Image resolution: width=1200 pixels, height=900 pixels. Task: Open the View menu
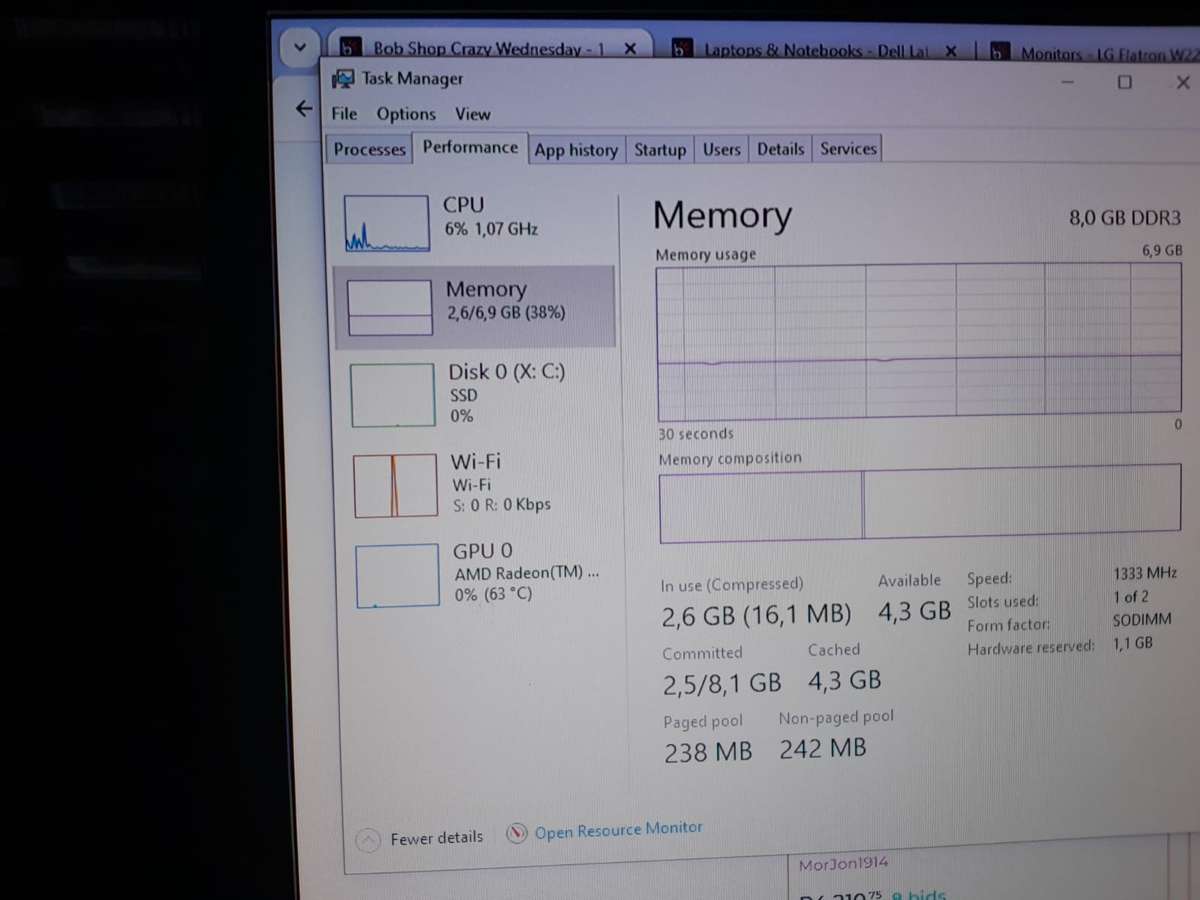point(472,114)
